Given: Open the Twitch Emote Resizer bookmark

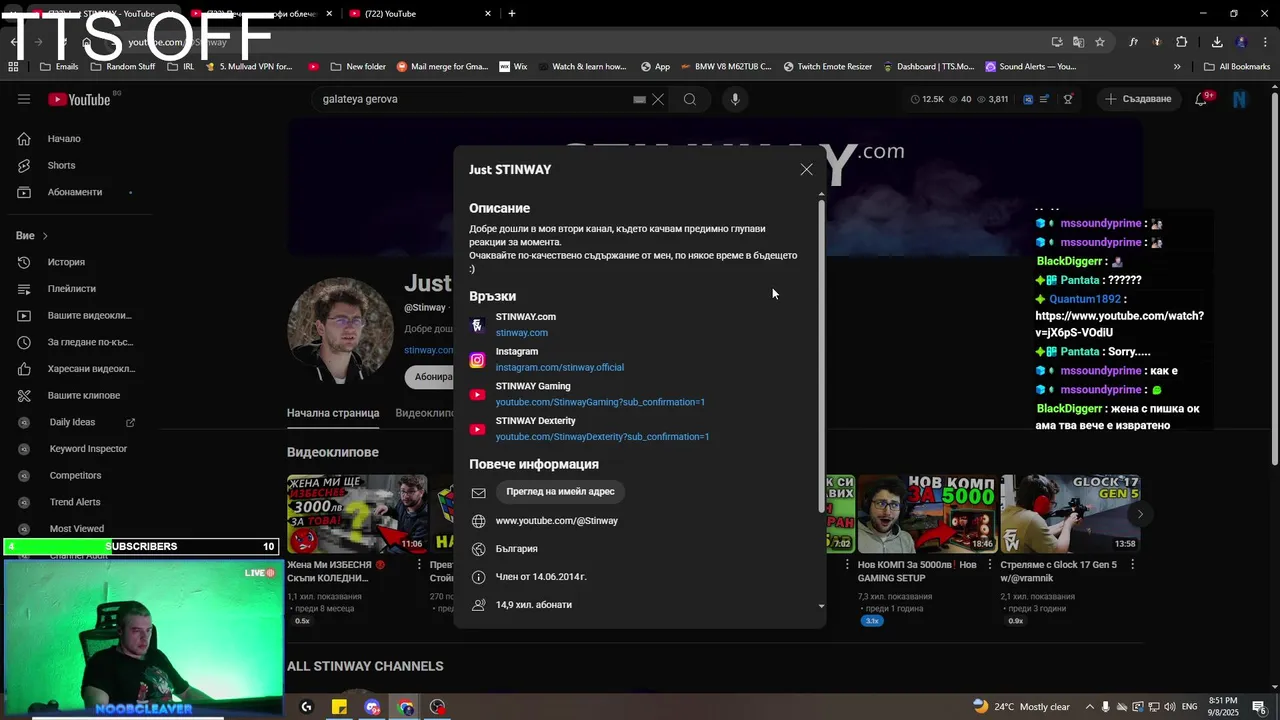Looking at the screenshot, I should (828, 67).
